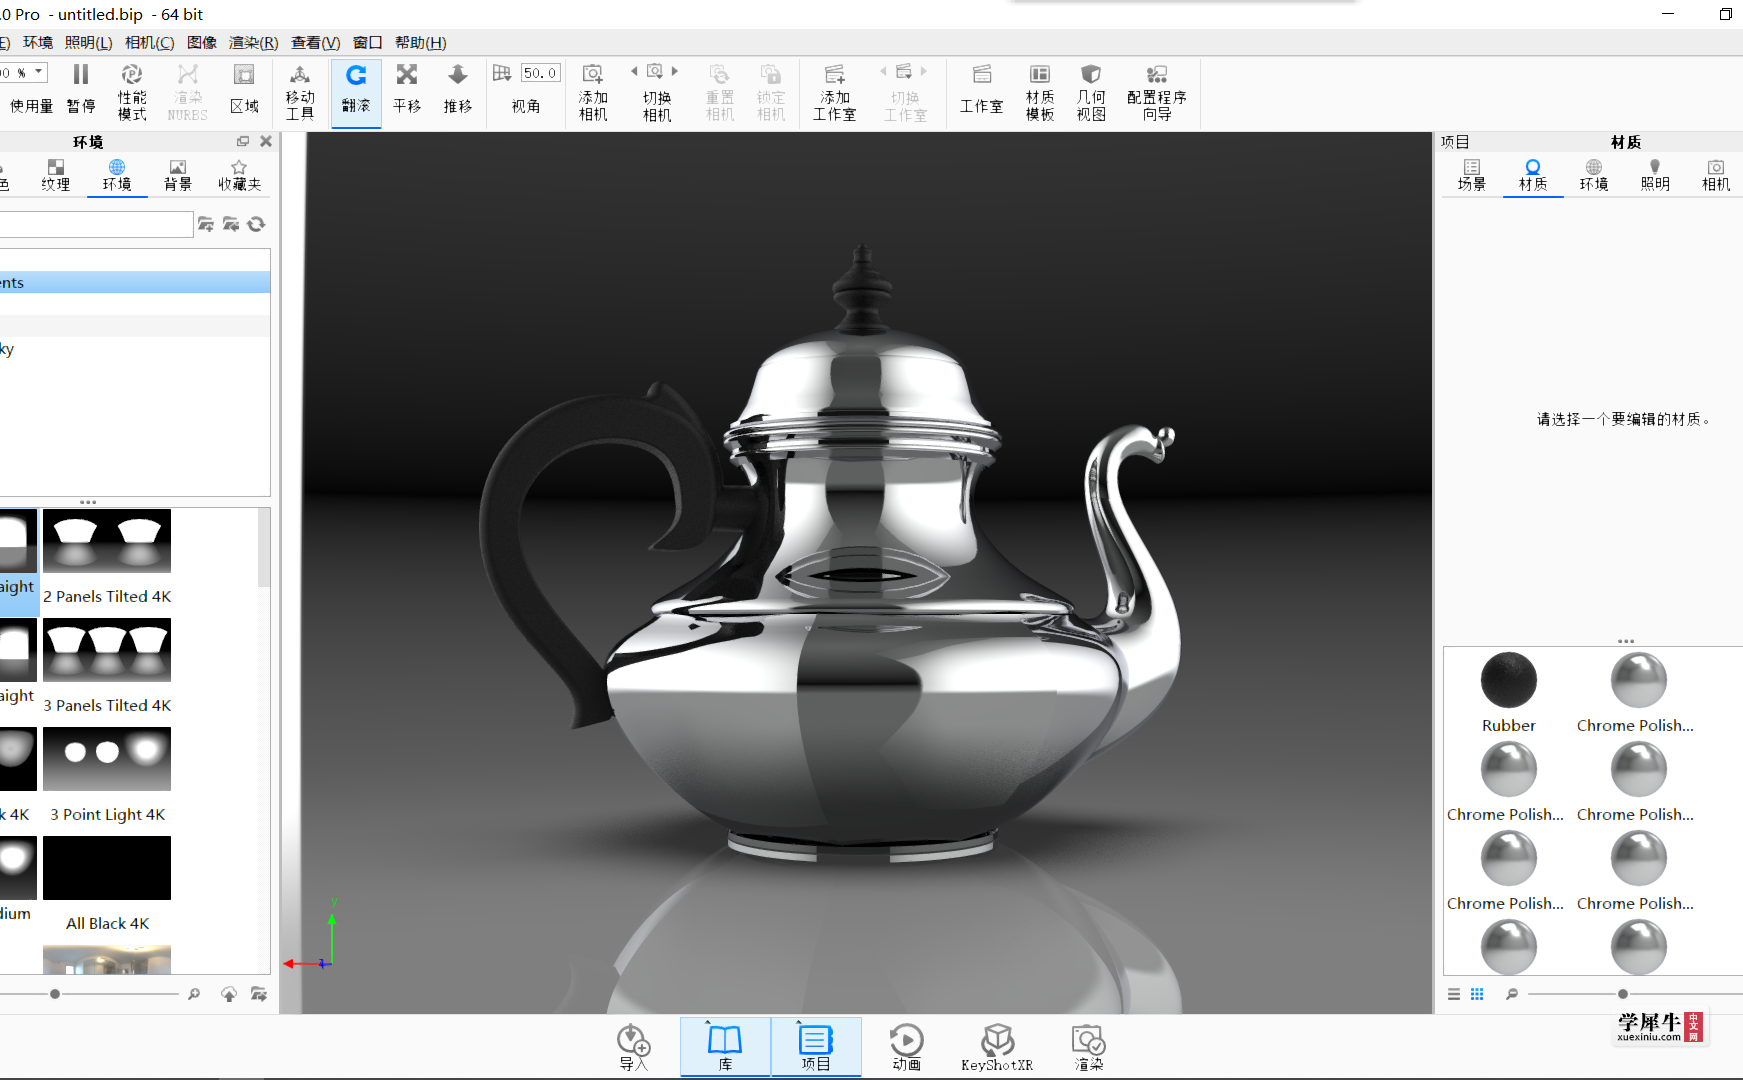Click the 推移 dolly tool
Image resolution: width=1743 pixels, height=1080 pixels.
(458, 90)
